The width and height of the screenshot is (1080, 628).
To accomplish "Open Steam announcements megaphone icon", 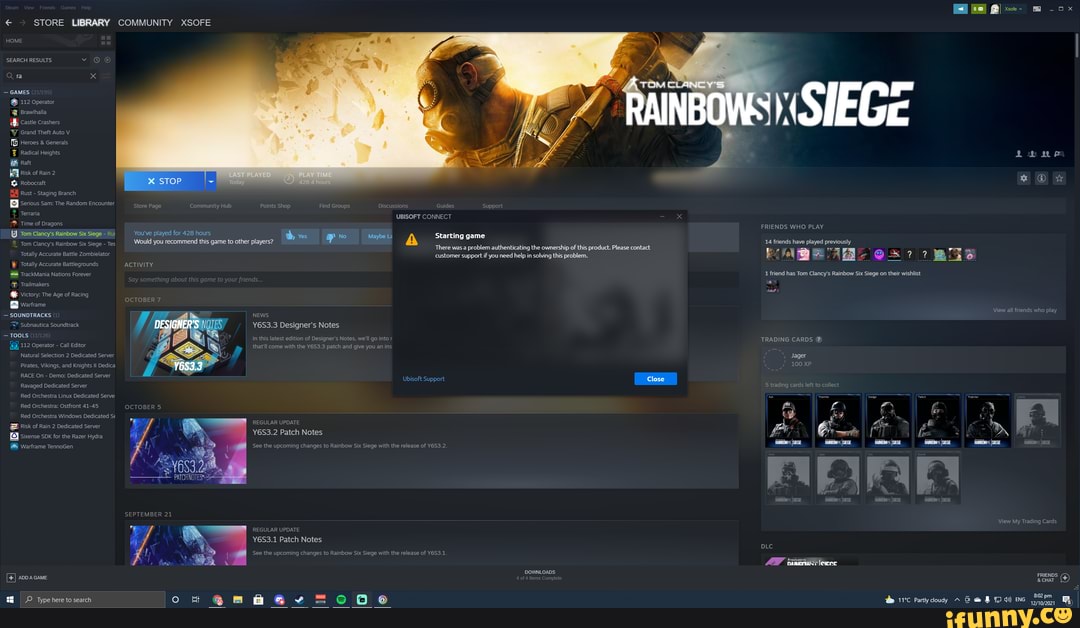I will (x=960, y=9).
